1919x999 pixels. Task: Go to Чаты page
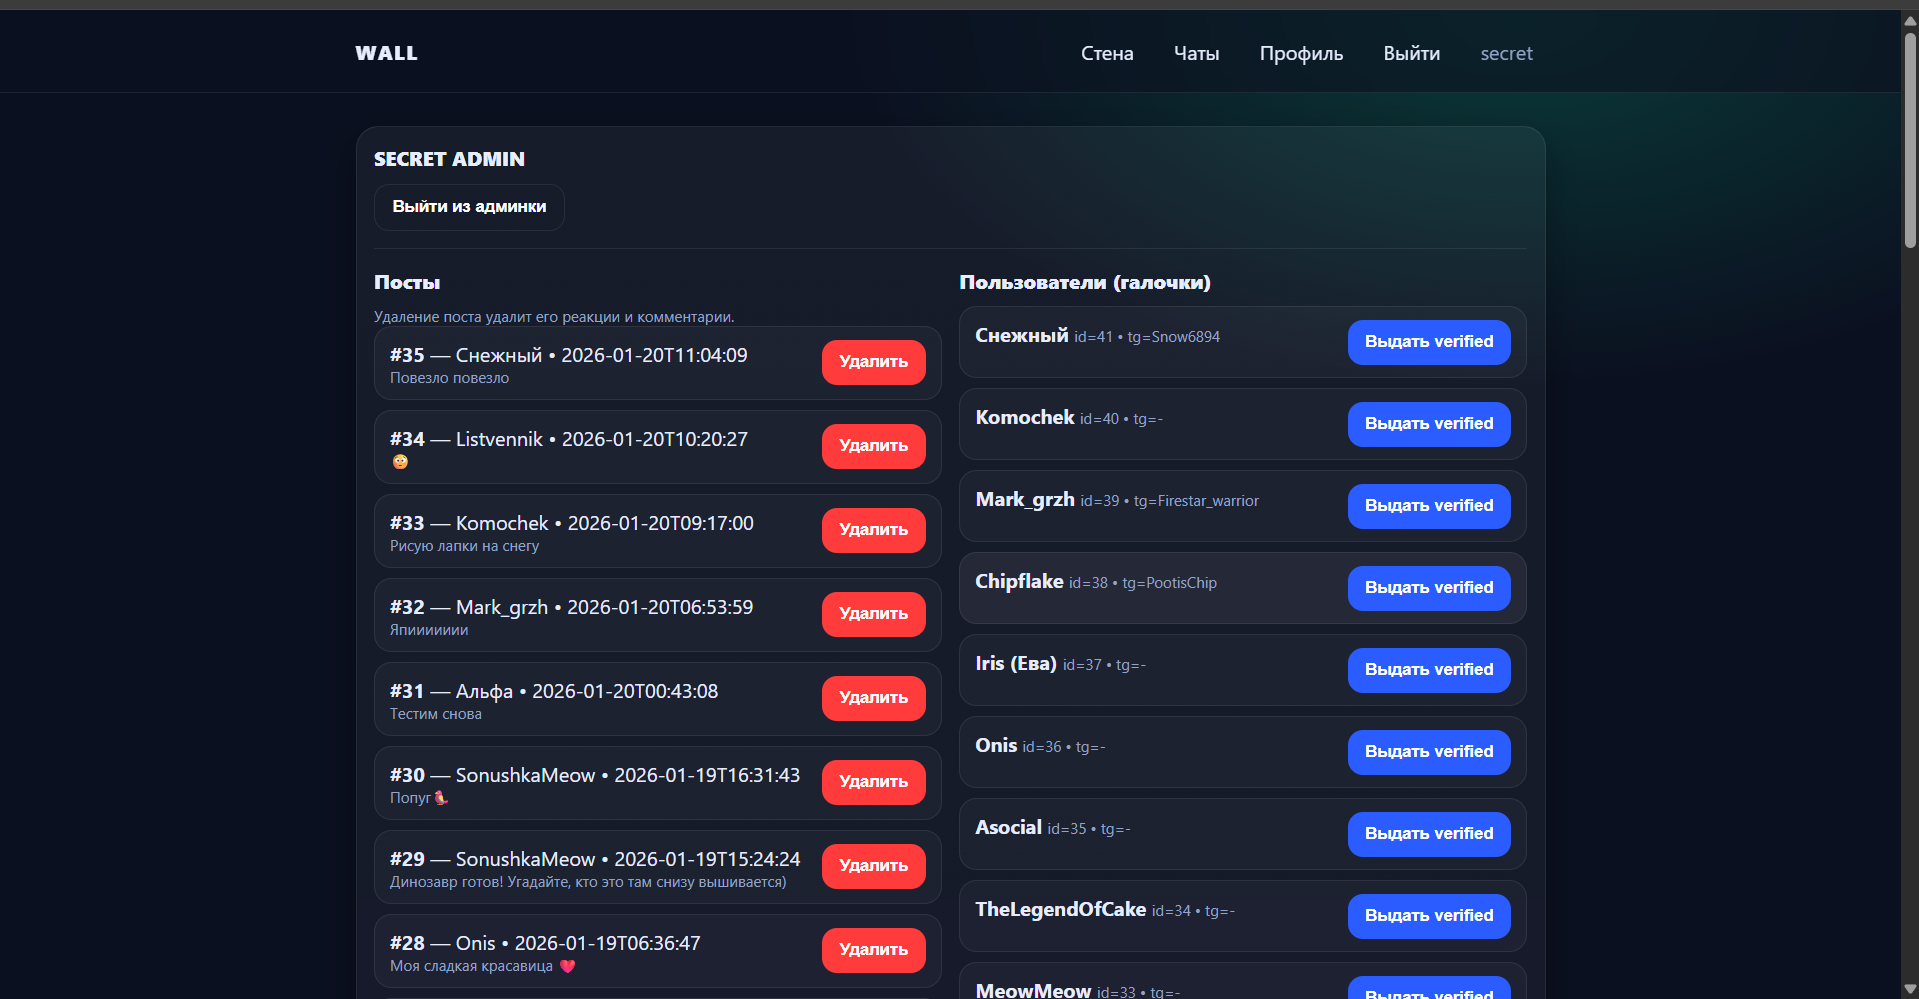coord(1196,54)
